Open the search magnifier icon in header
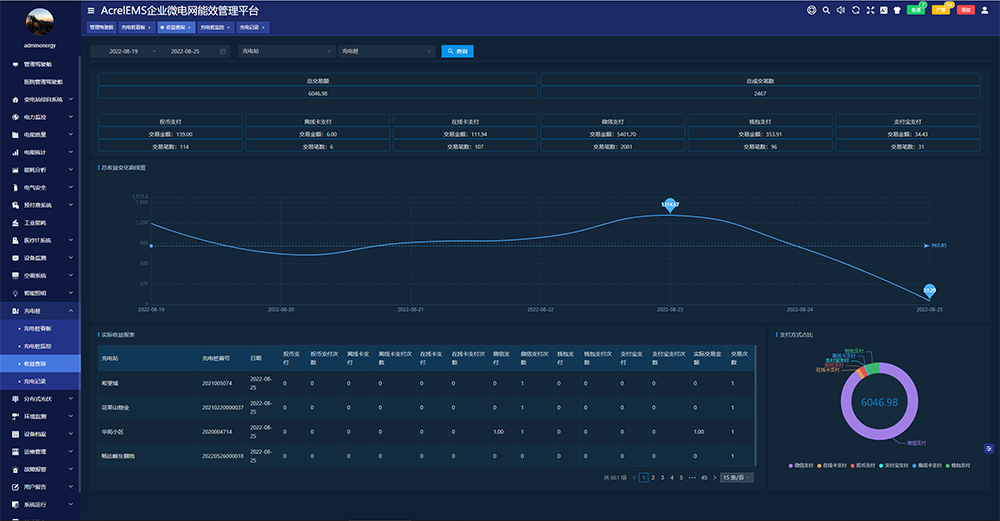 (x=825, y=10)
